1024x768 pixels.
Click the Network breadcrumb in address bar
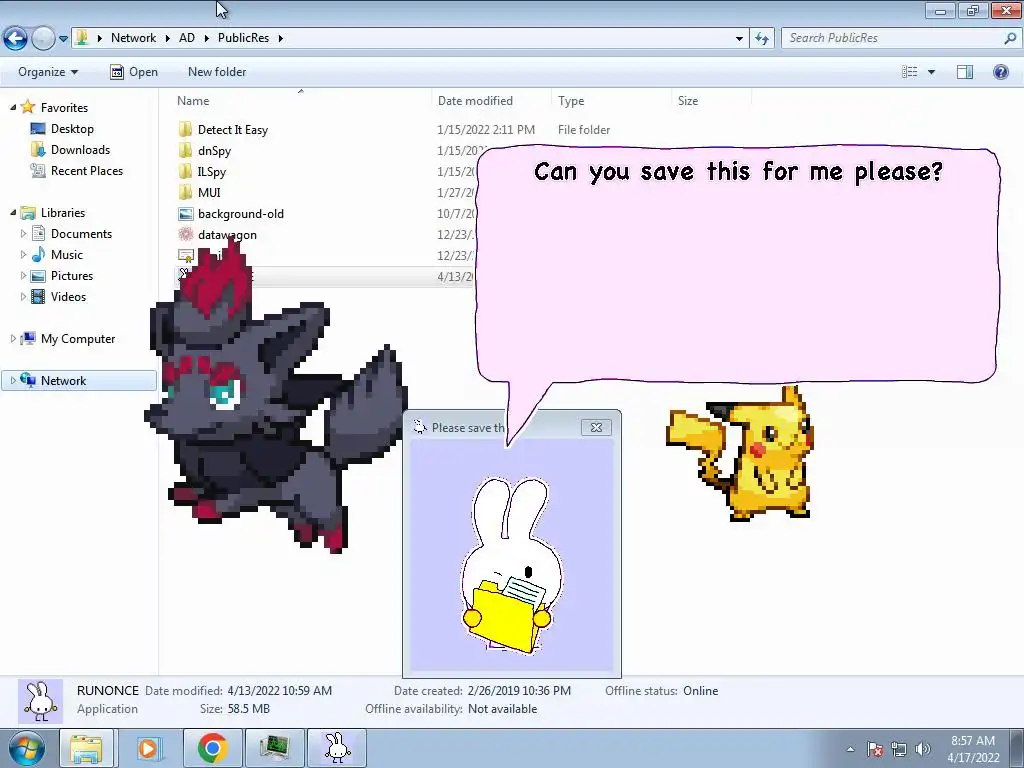coord(133,38)
